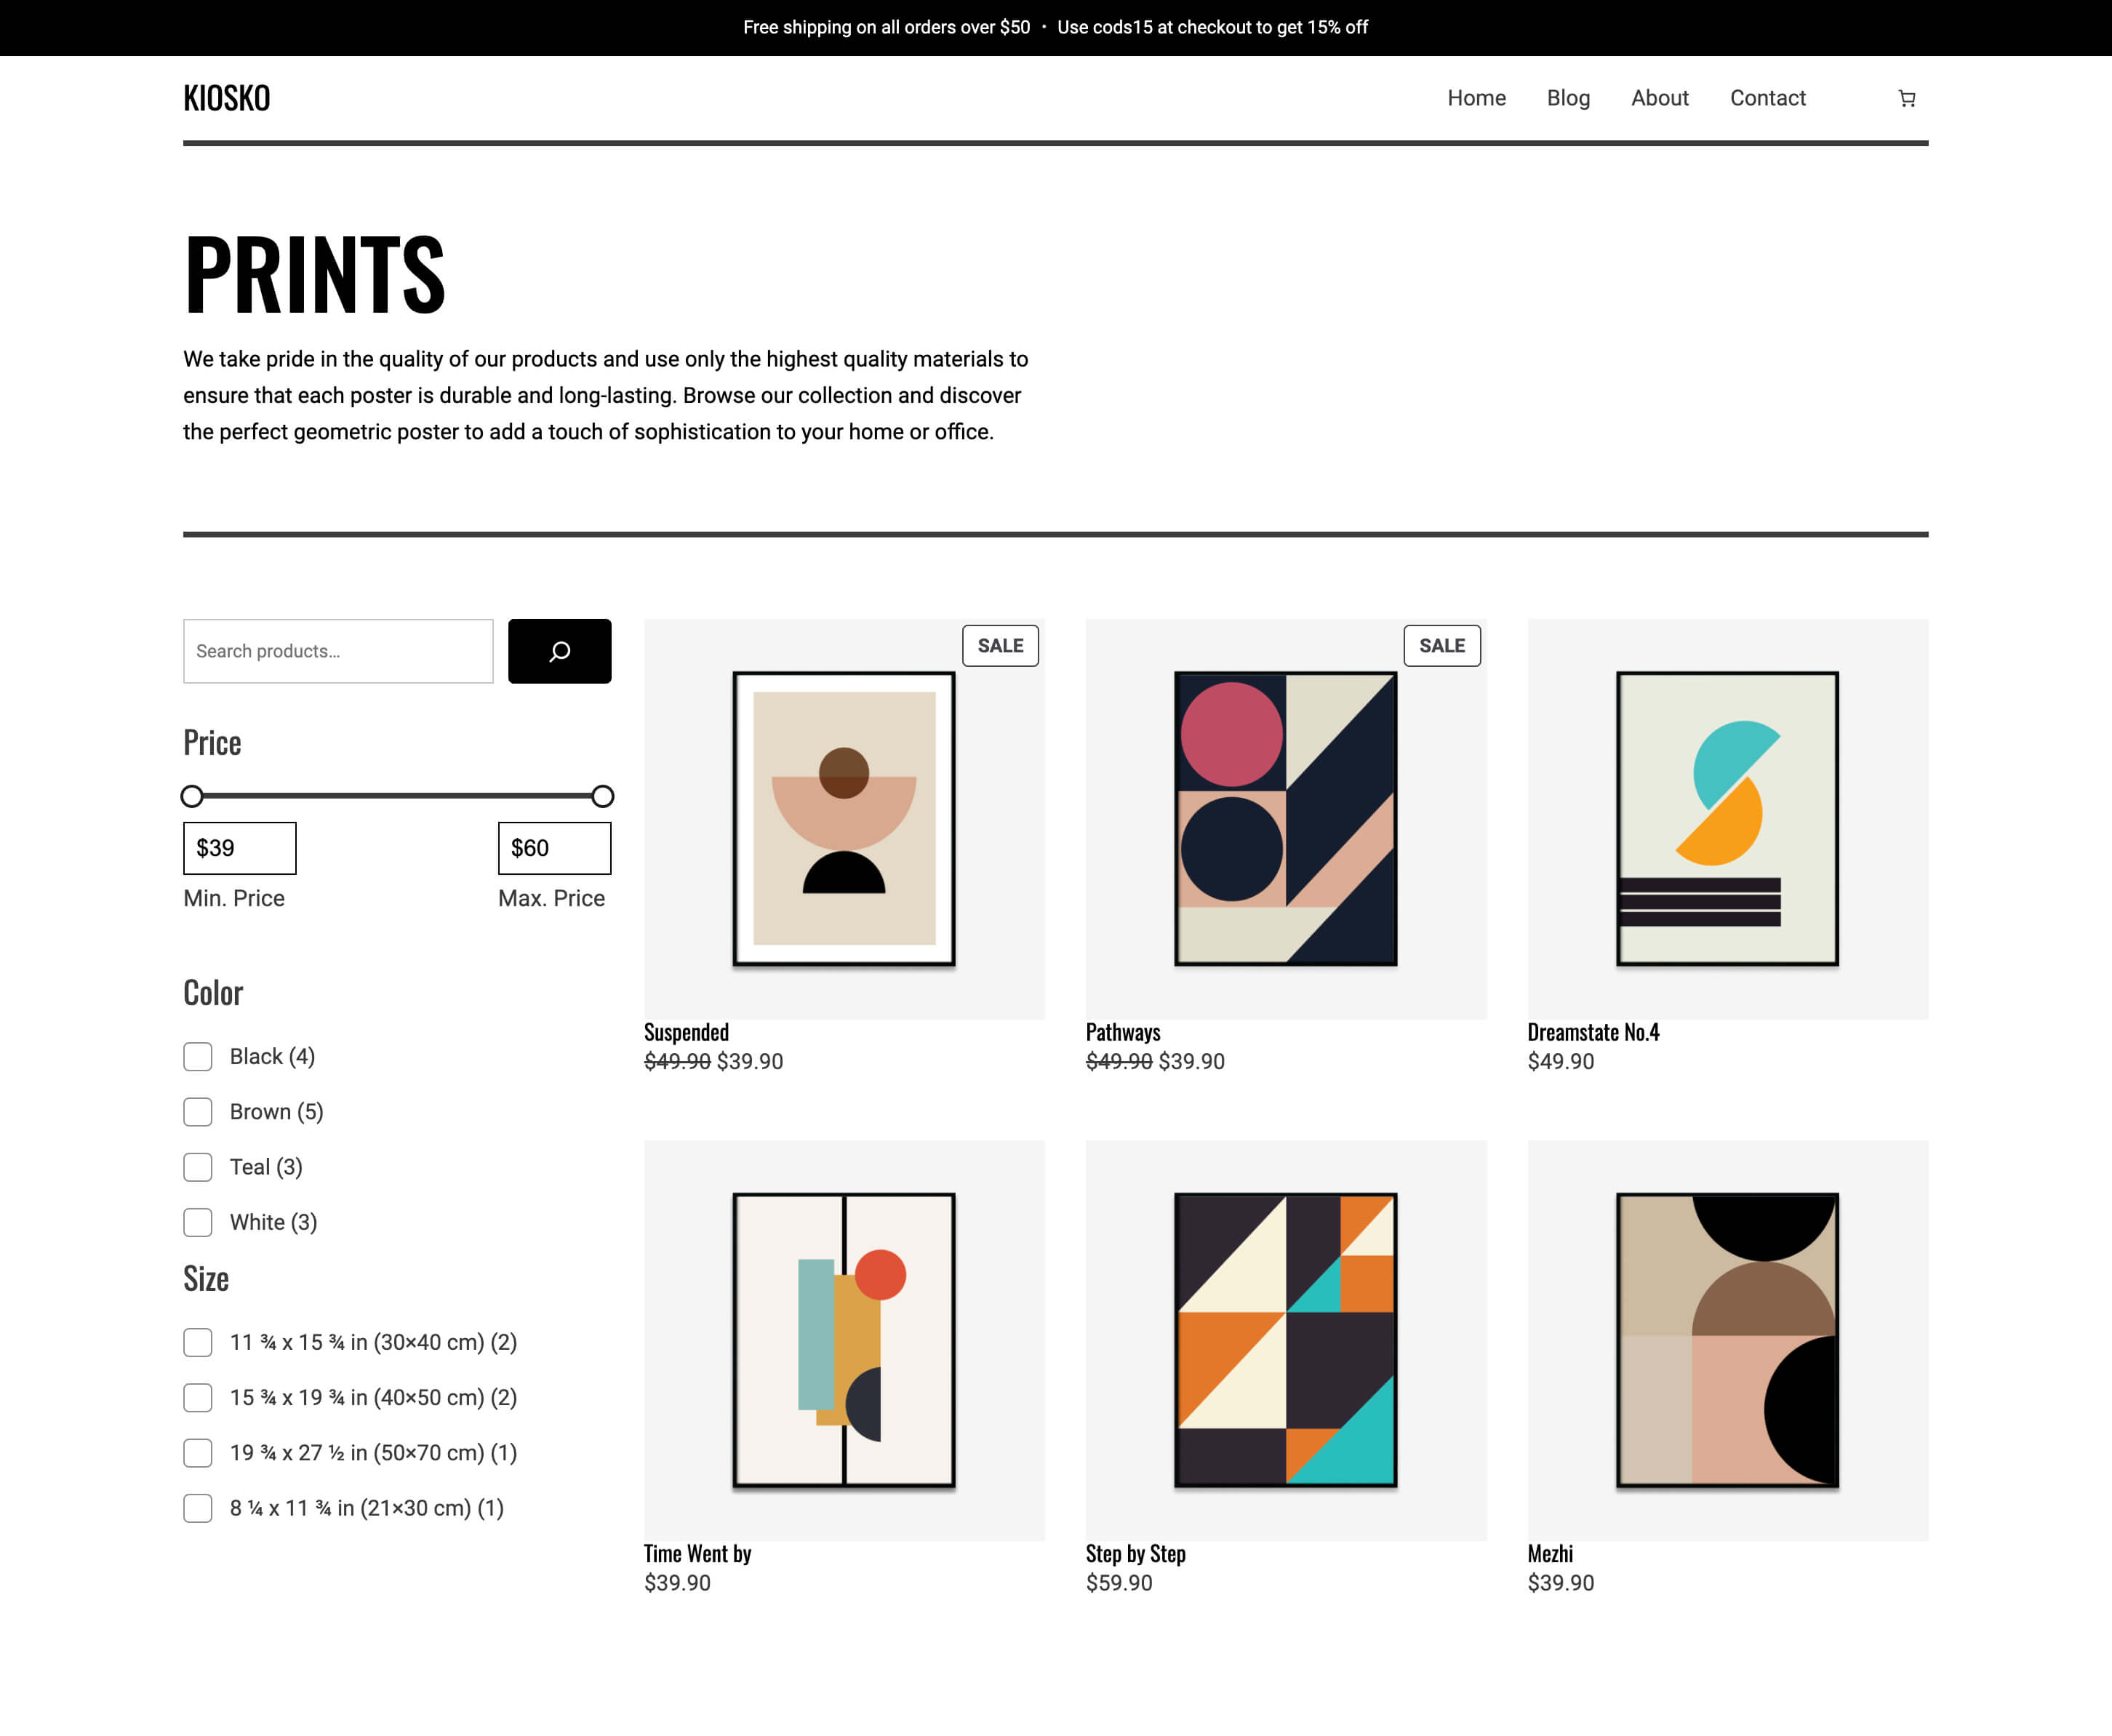Click the minimum price slider handle
Image resolution: width=2112 pixels, height=1736 pixels.
[192, 796]
